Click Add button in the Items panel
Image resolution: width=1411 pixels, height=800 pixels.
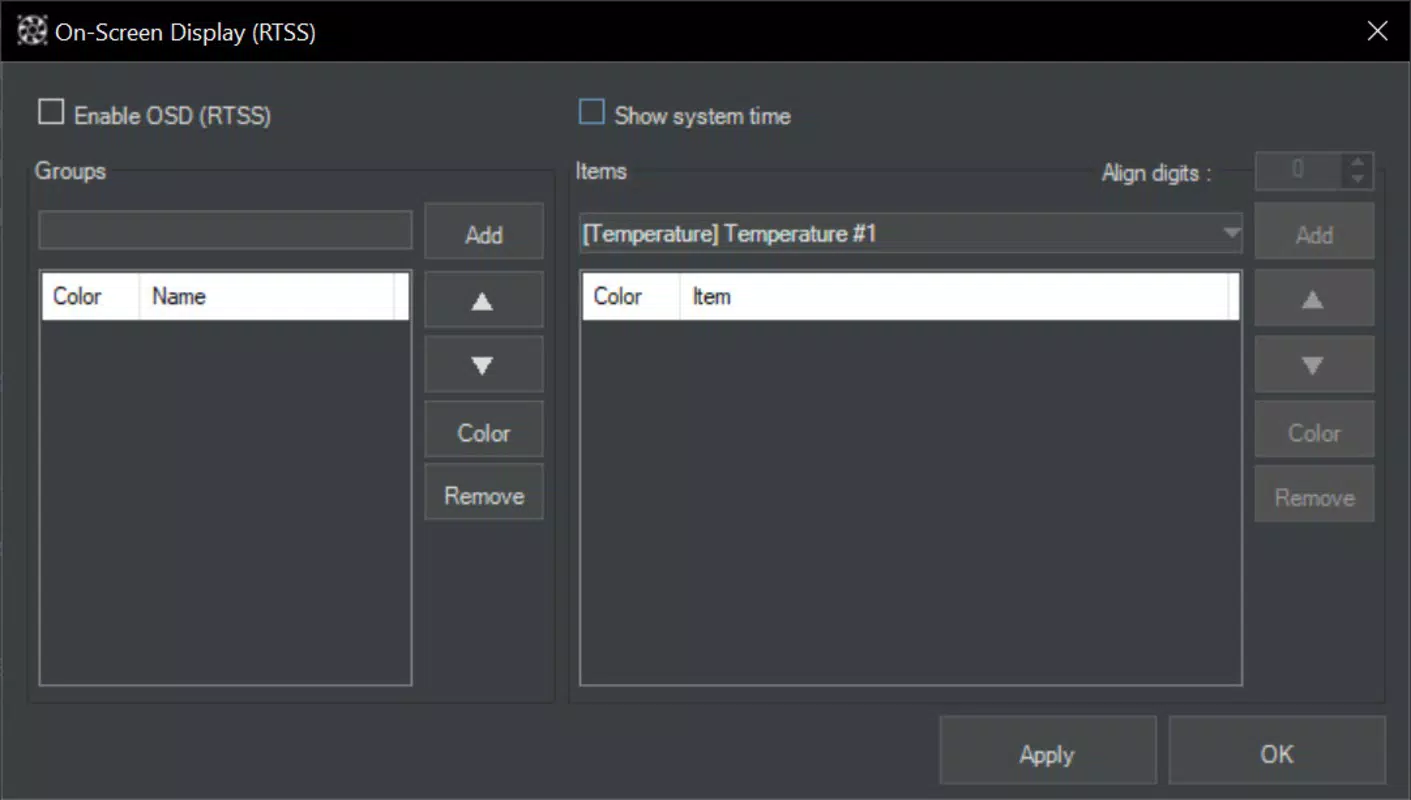(1313, 233)
